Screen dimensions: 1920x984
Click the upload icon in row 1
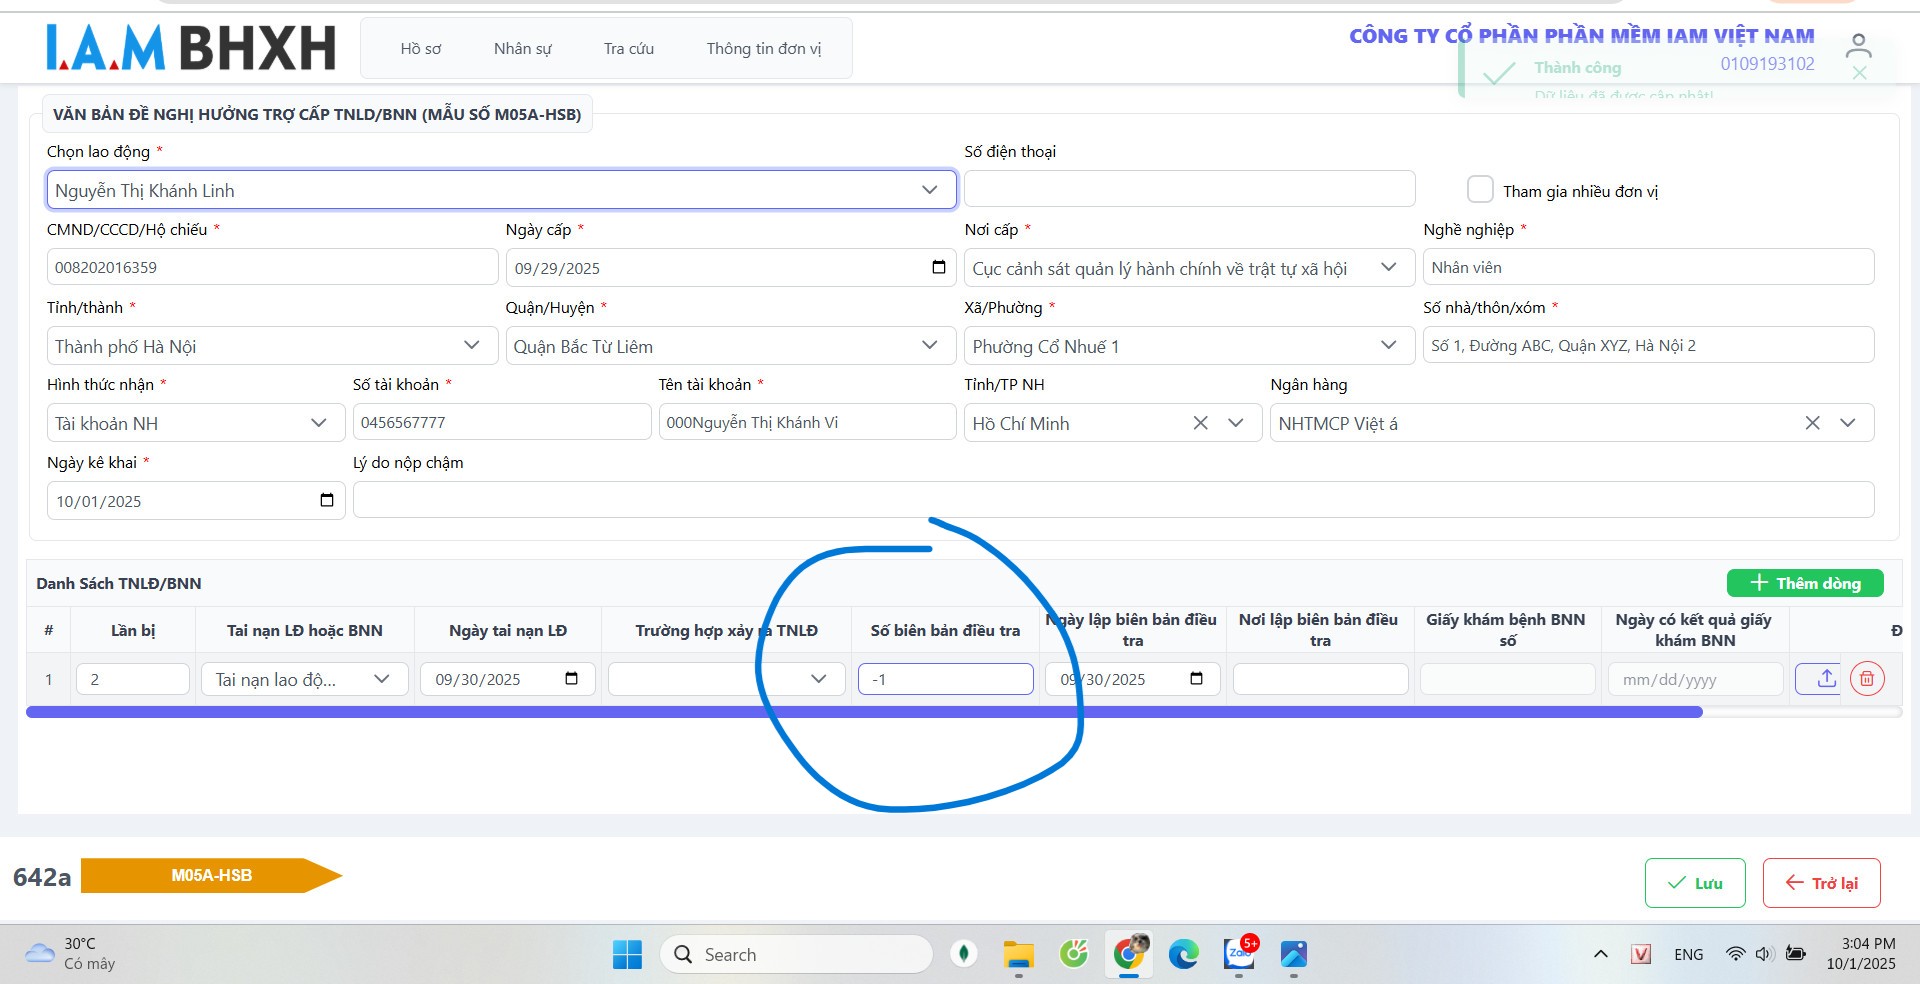(x=1826, y=679)
